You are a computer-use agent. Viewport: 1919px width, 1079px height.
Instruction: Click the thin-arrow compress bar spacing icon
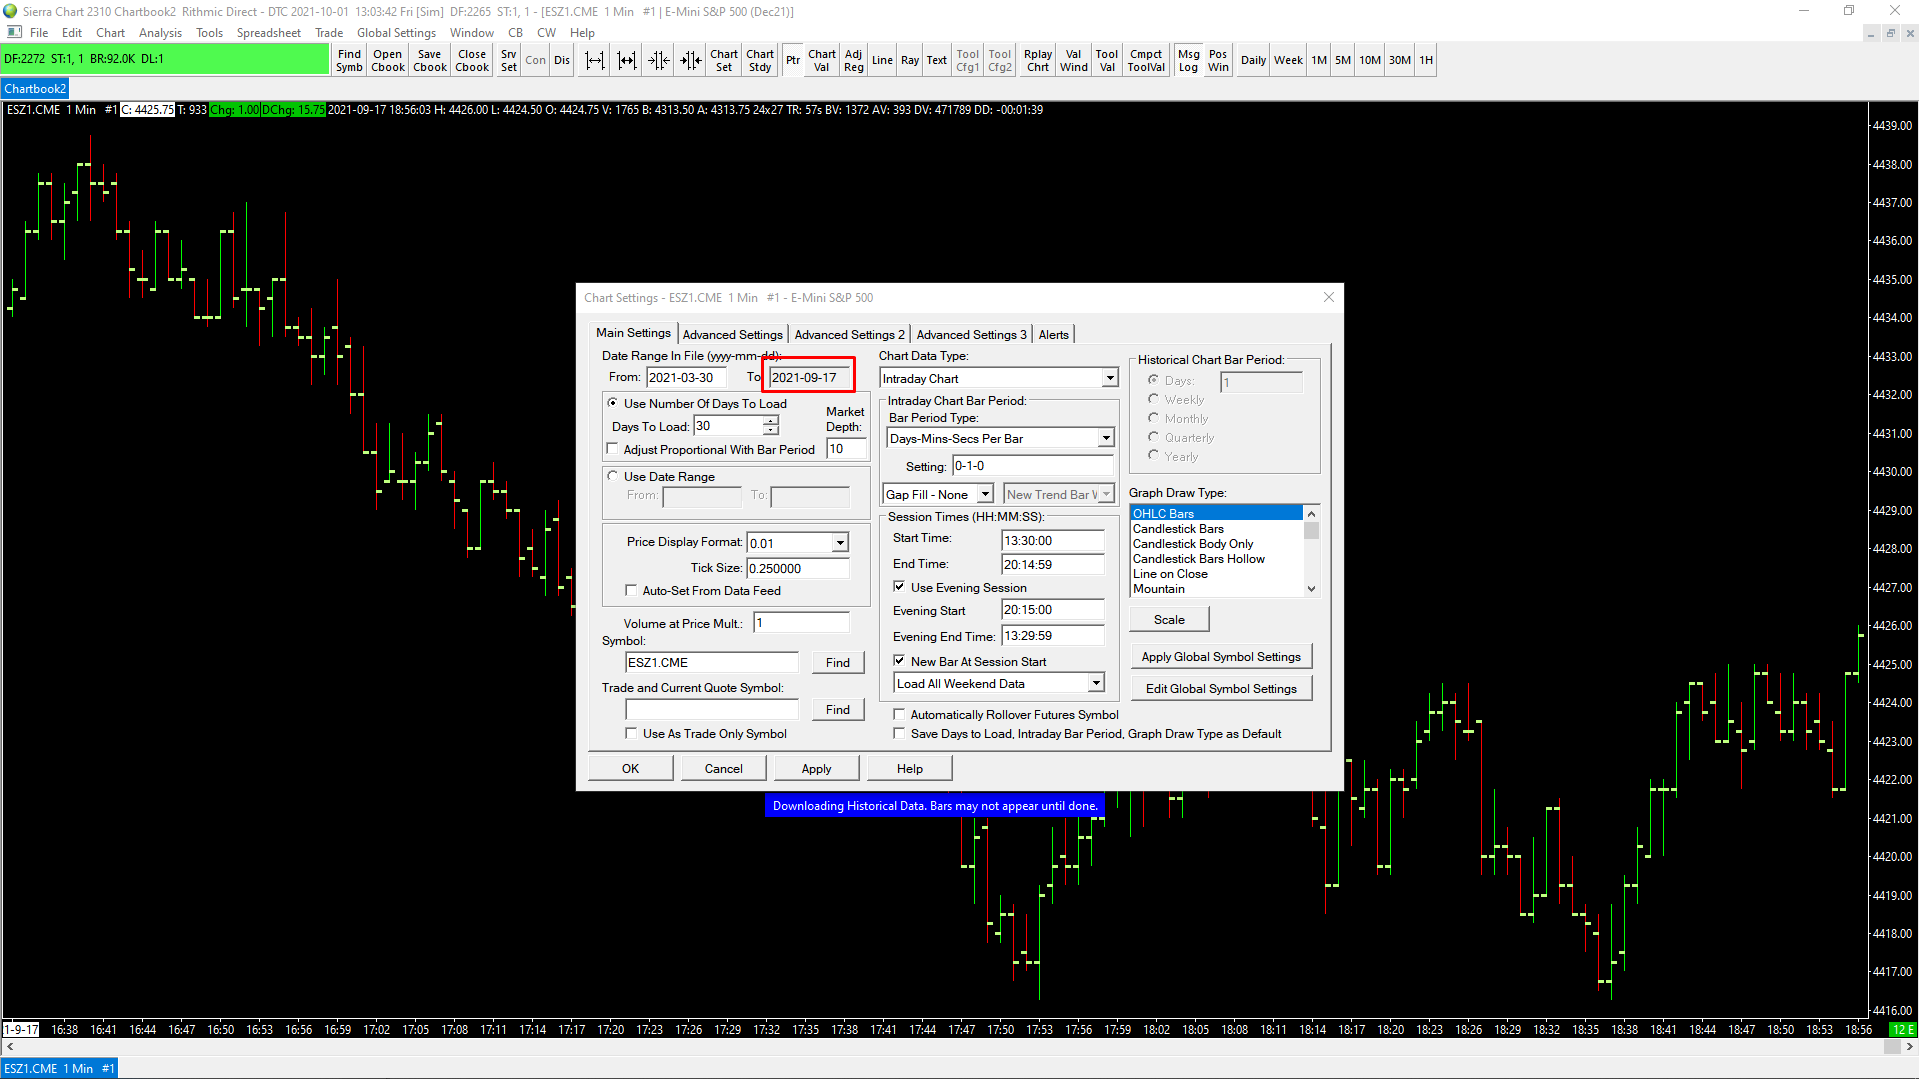[659, 61]
